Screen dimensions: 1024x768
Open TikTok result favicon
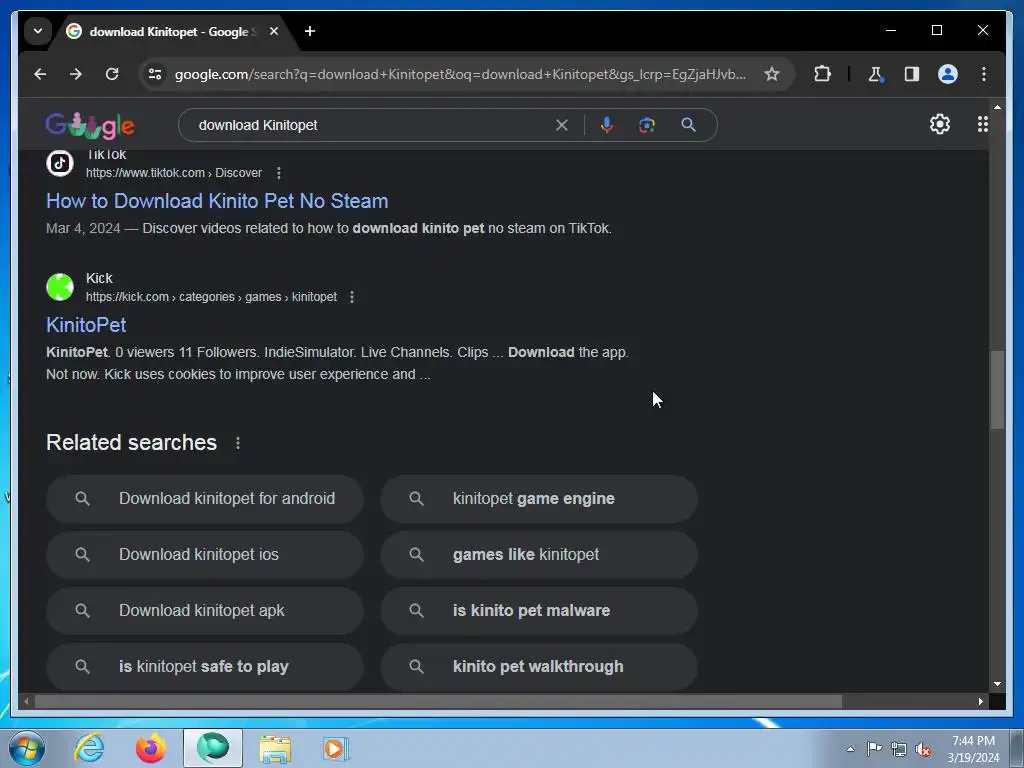[60, 163]
